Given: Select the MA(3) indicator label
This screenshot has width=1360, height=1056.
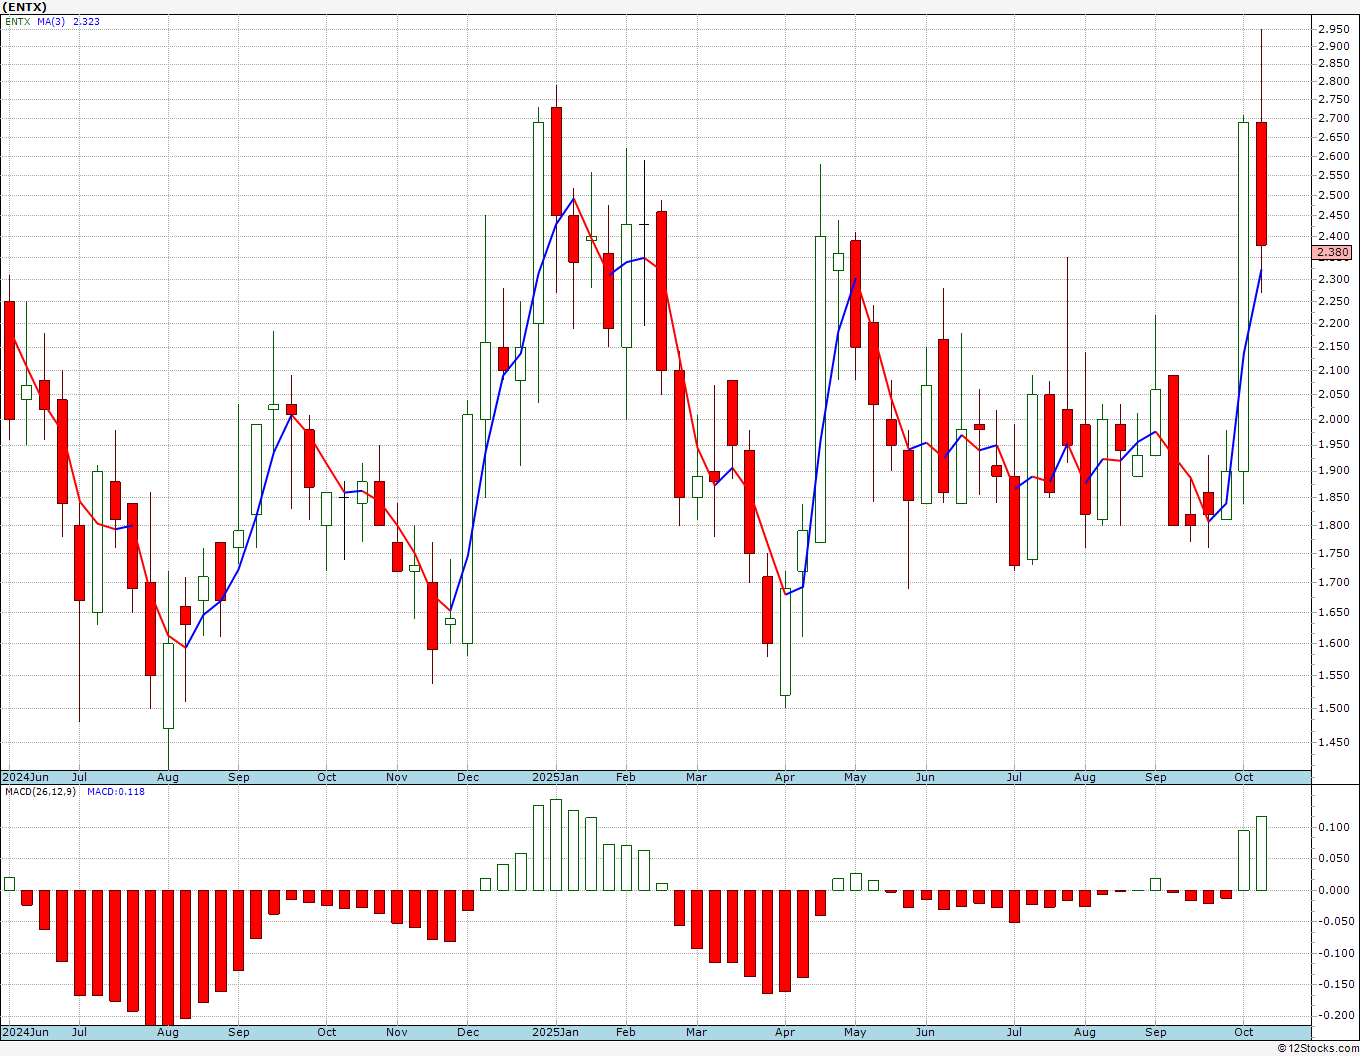Looking at the screenshot, I should point(51,21).
